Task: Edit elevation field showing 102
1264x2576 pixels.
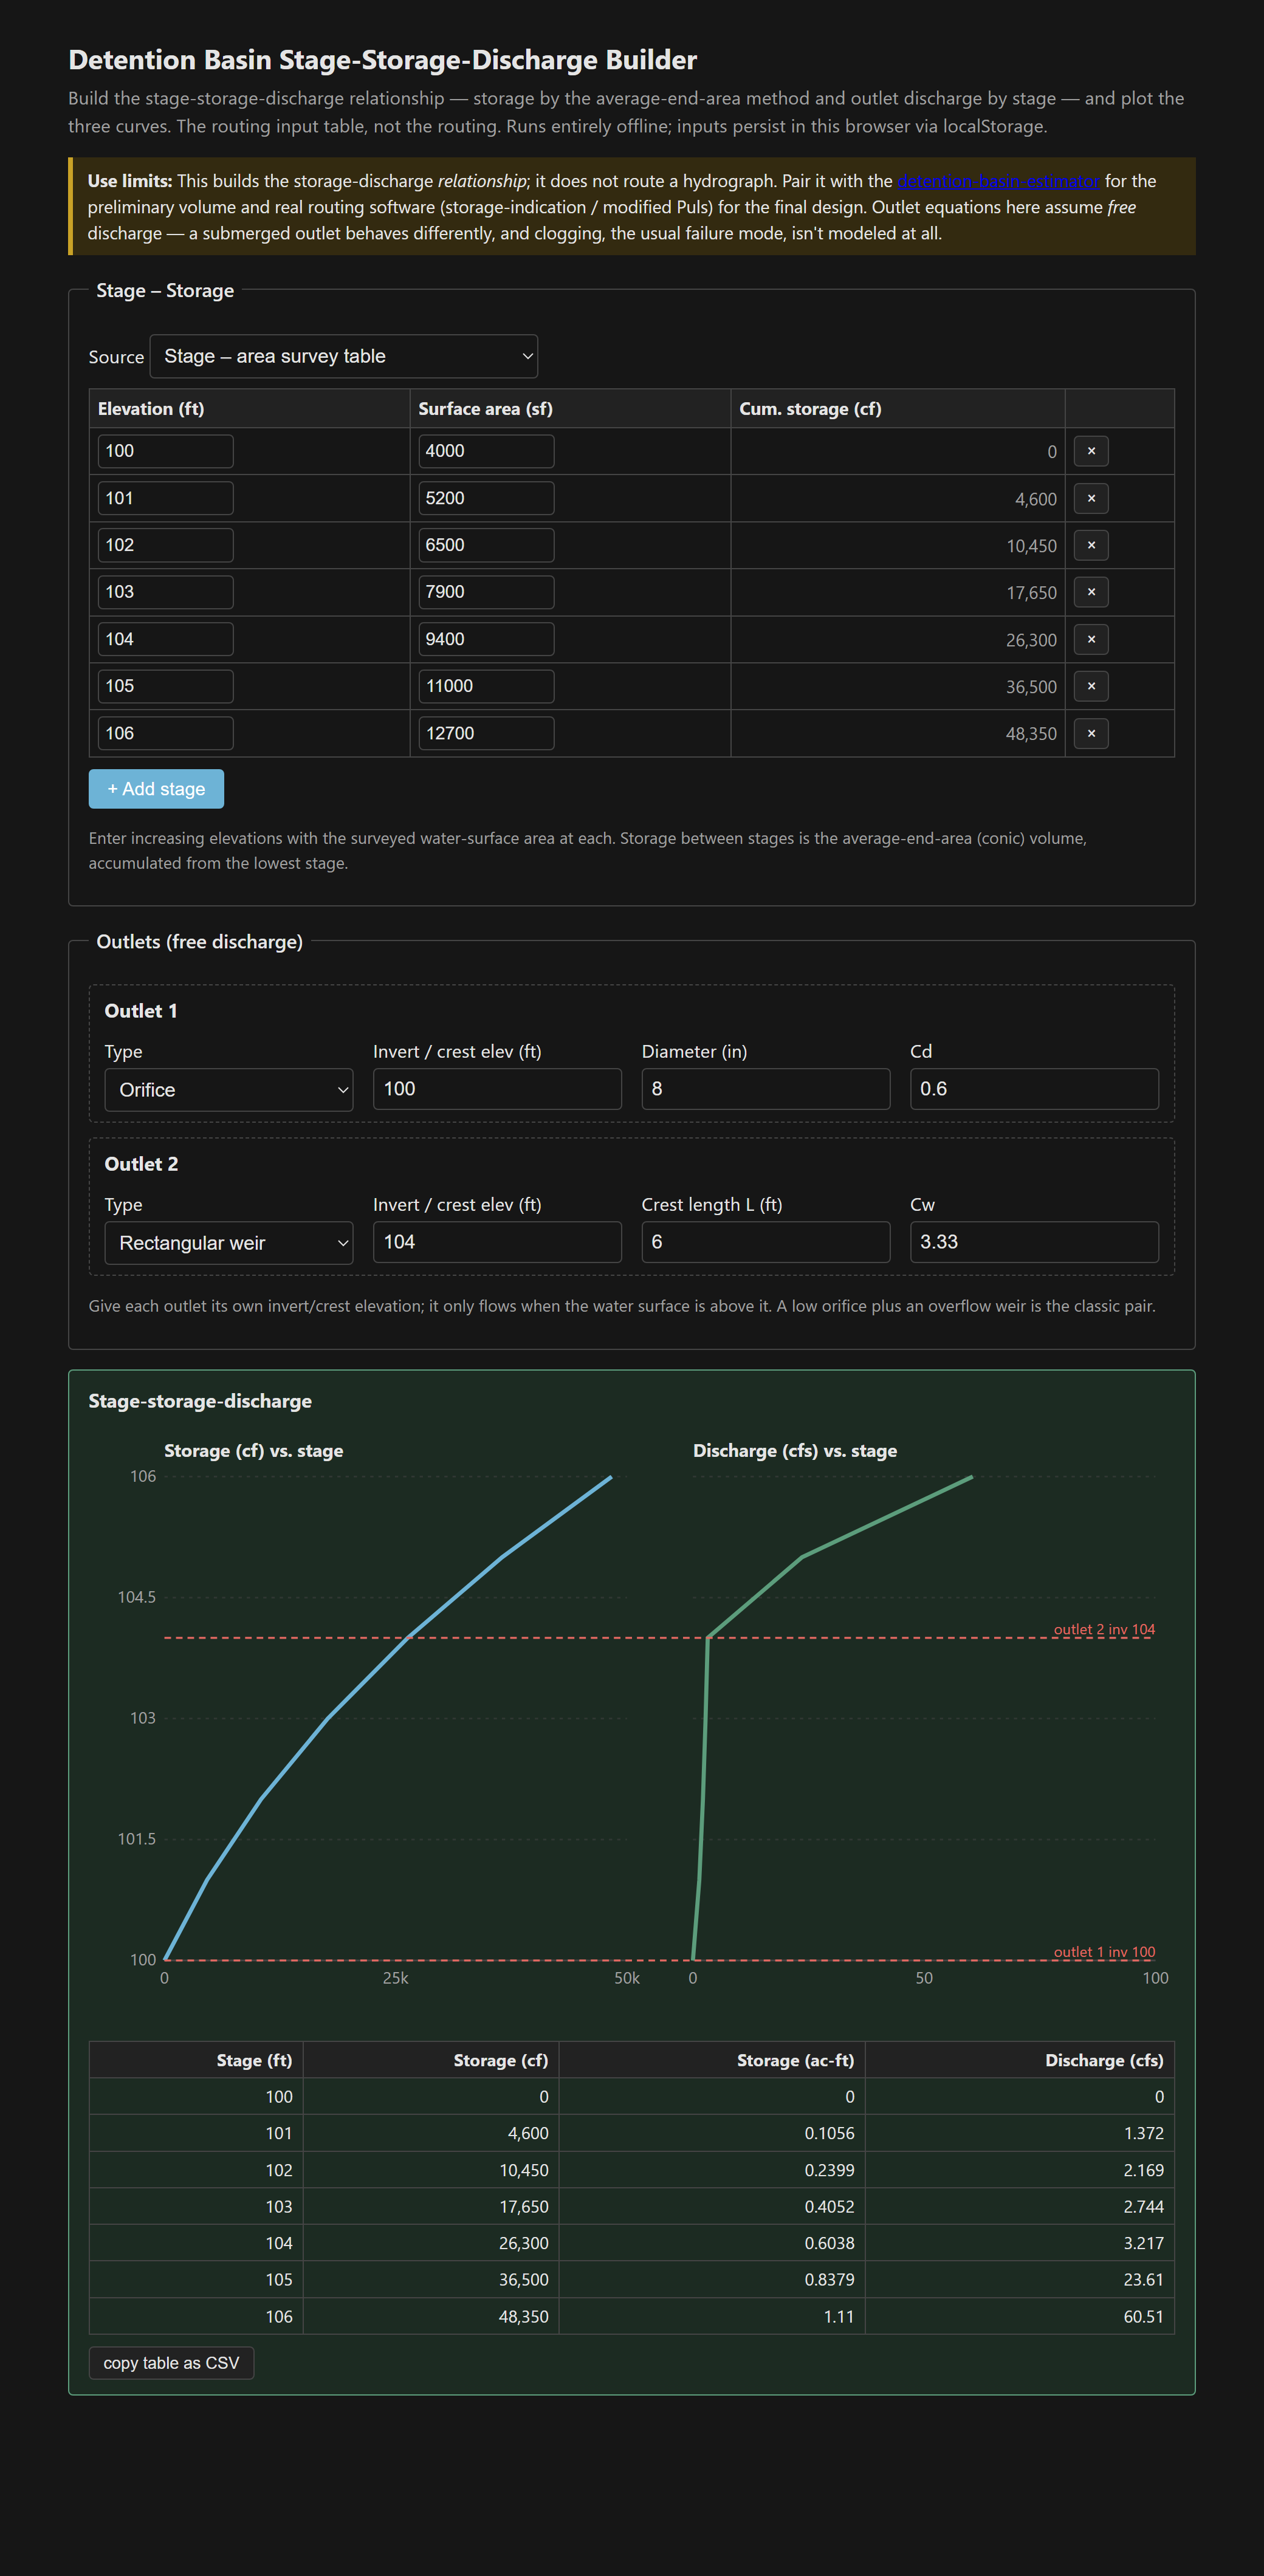Action: click(165, 545)
